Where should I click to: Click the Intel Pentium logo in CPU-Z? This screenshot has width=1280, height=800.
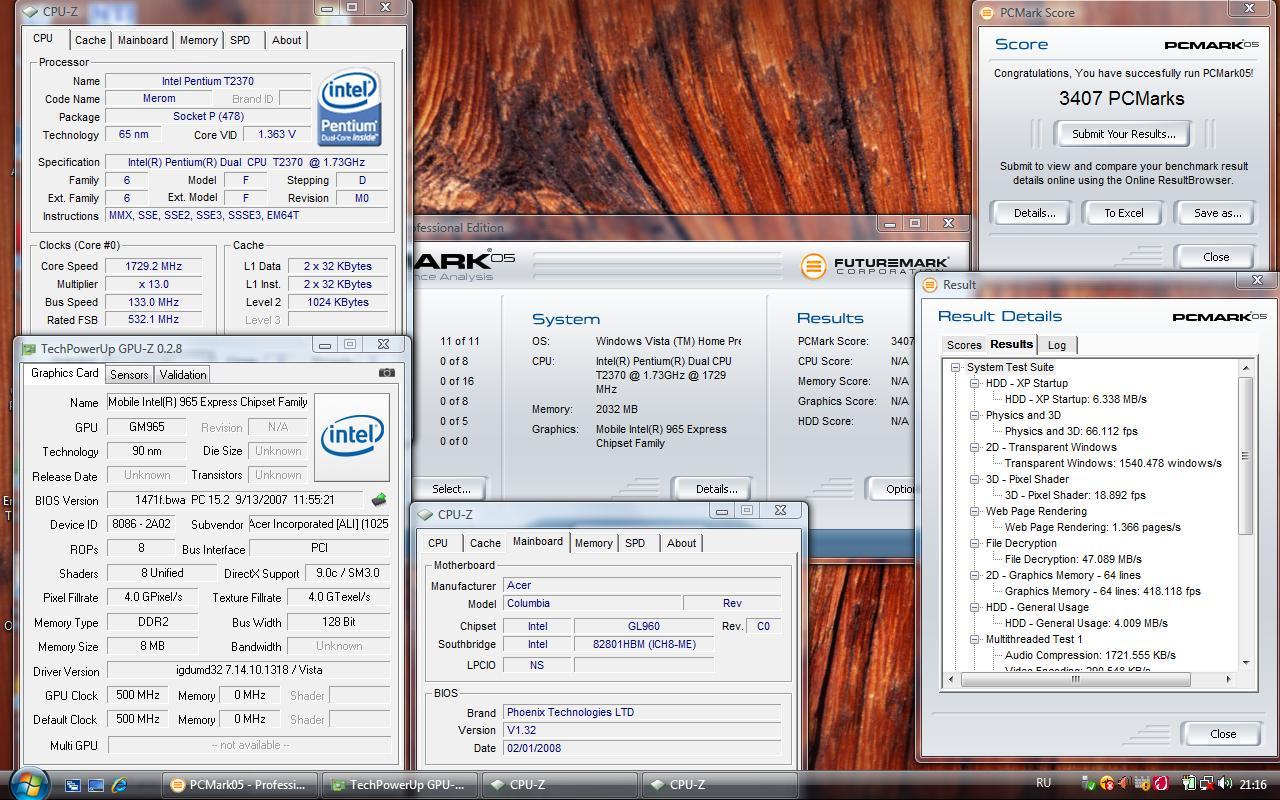pos(349,107)
